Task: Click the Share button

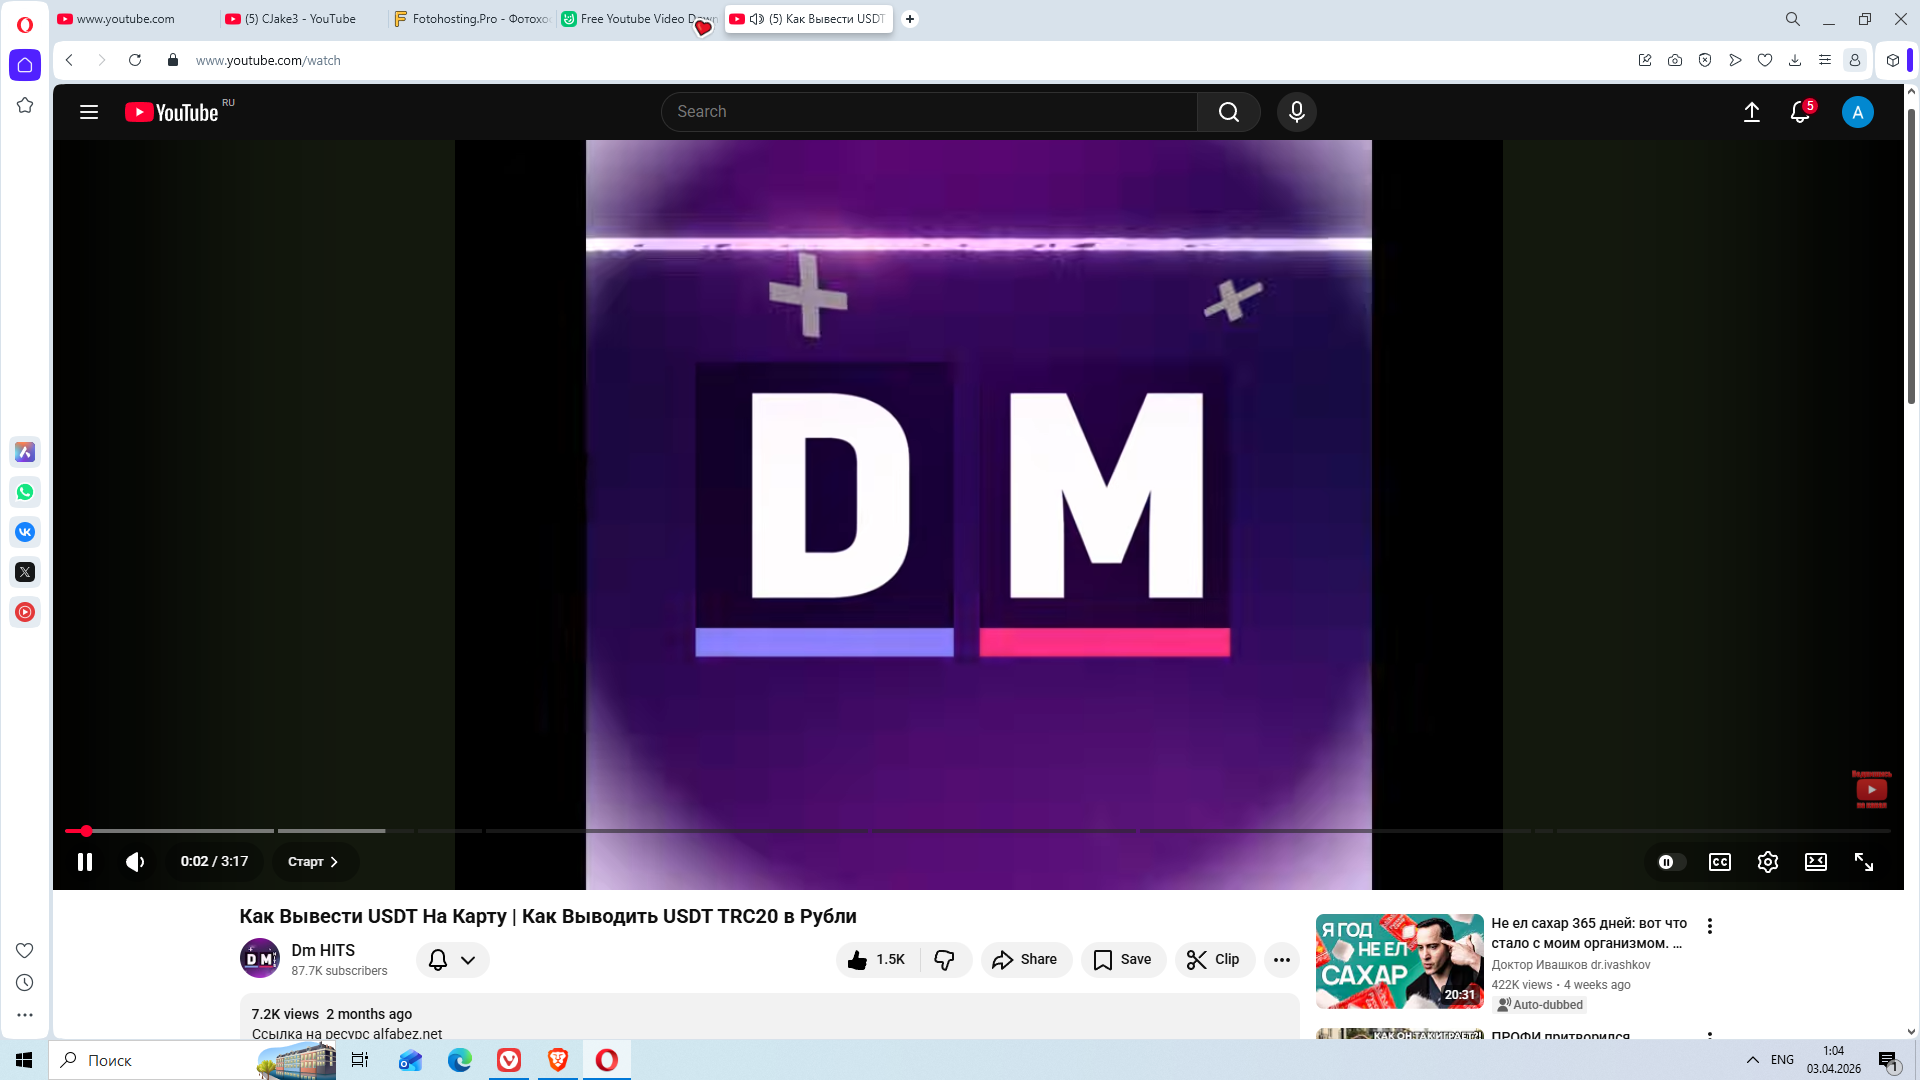Action: tap(1025, 960)
